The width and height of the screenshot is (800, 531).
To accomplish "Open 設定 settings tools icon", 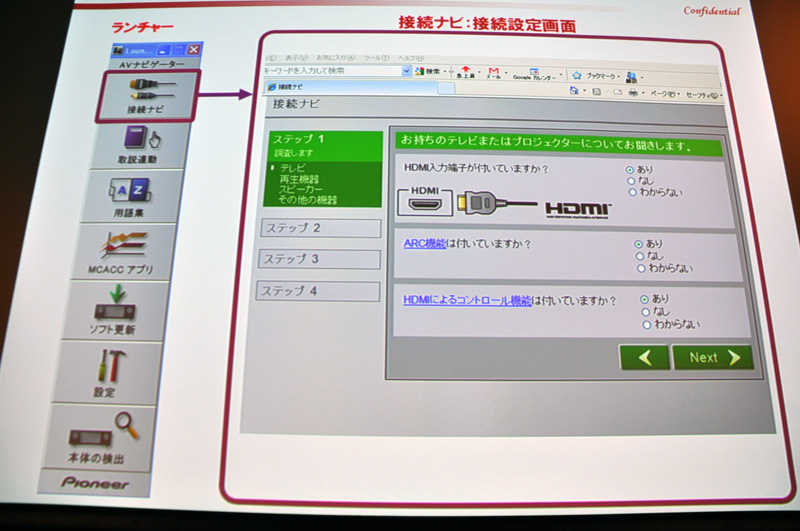I will point(106,373).
